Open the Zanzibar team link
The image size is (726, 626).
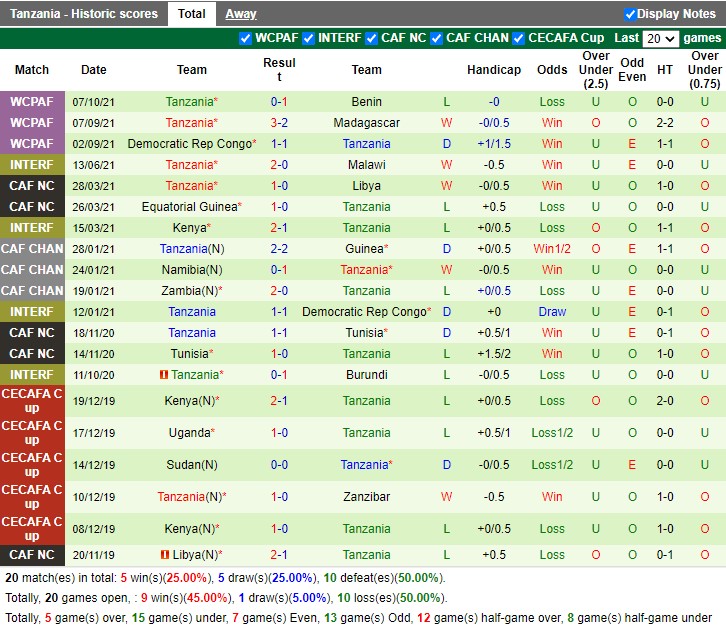pyautogui.click(x=366, y=497)
